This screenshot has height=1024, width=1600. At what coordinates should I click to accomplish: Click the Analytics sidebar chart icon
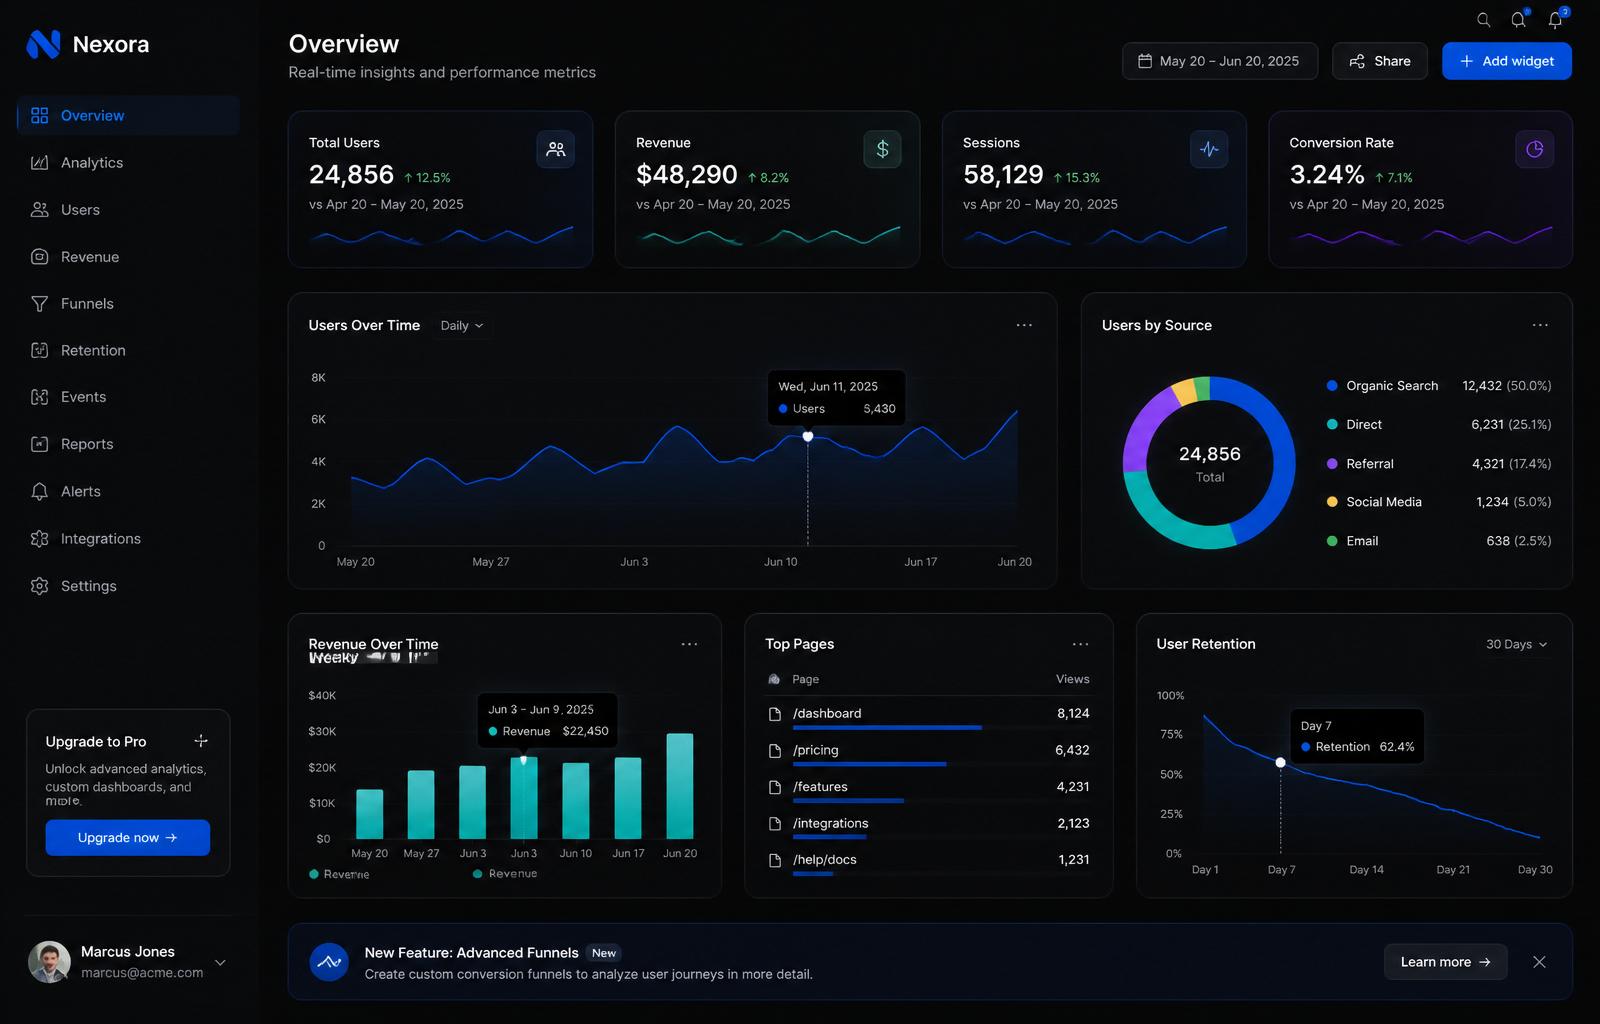coord(39,162)
